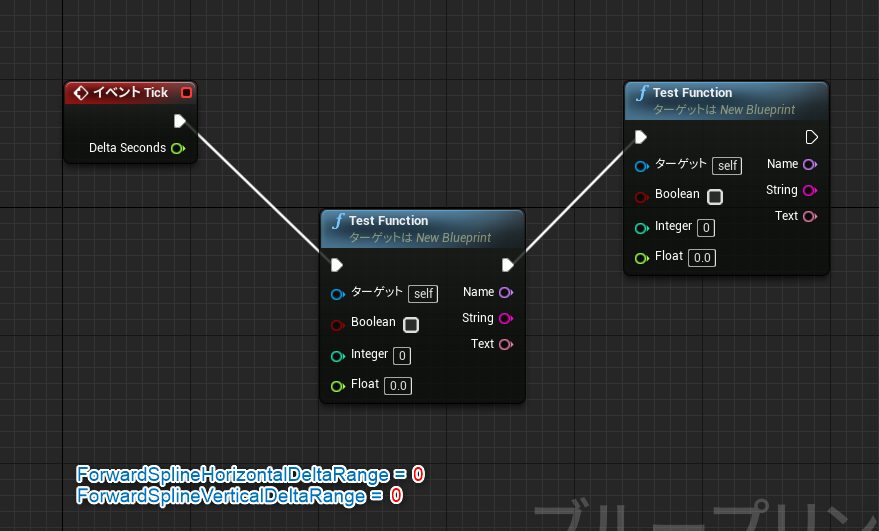
Task: Click the String output pin on middle Test Function
Action: (506, 318)
